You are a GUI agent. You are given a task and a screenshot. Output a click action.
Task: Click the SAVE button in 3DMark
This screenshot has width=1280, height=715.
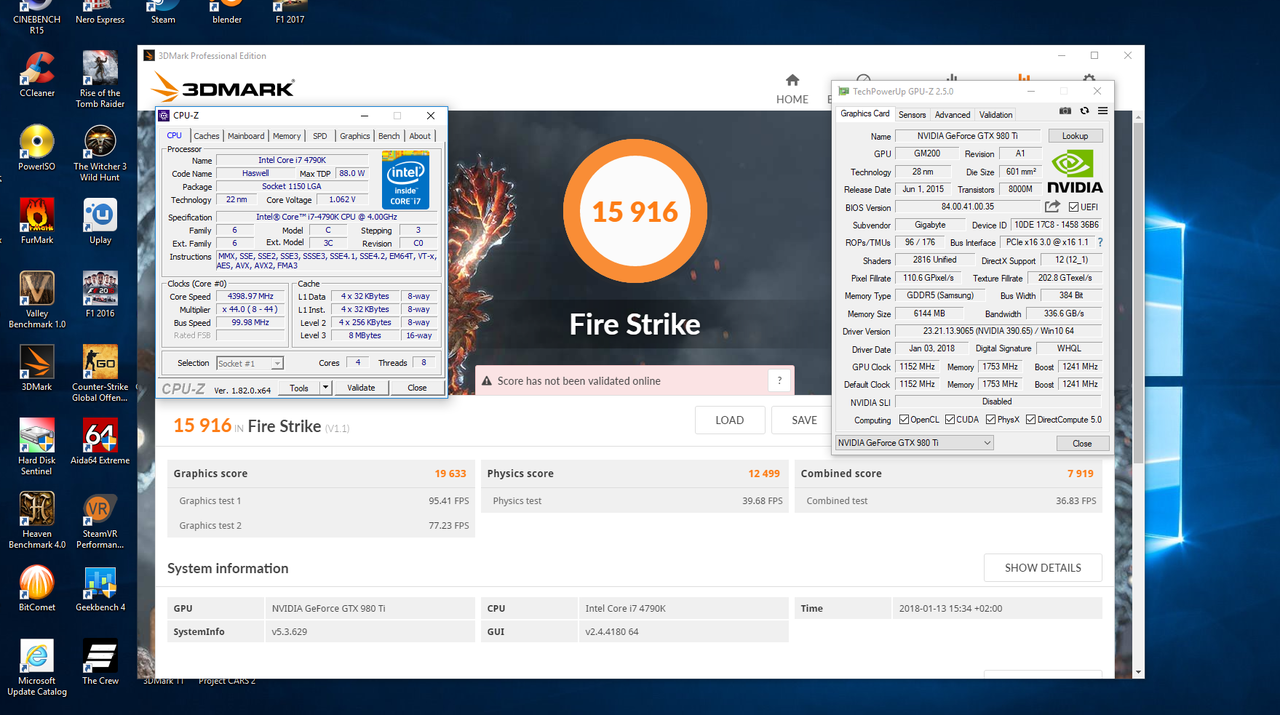[x=804, y=420]
